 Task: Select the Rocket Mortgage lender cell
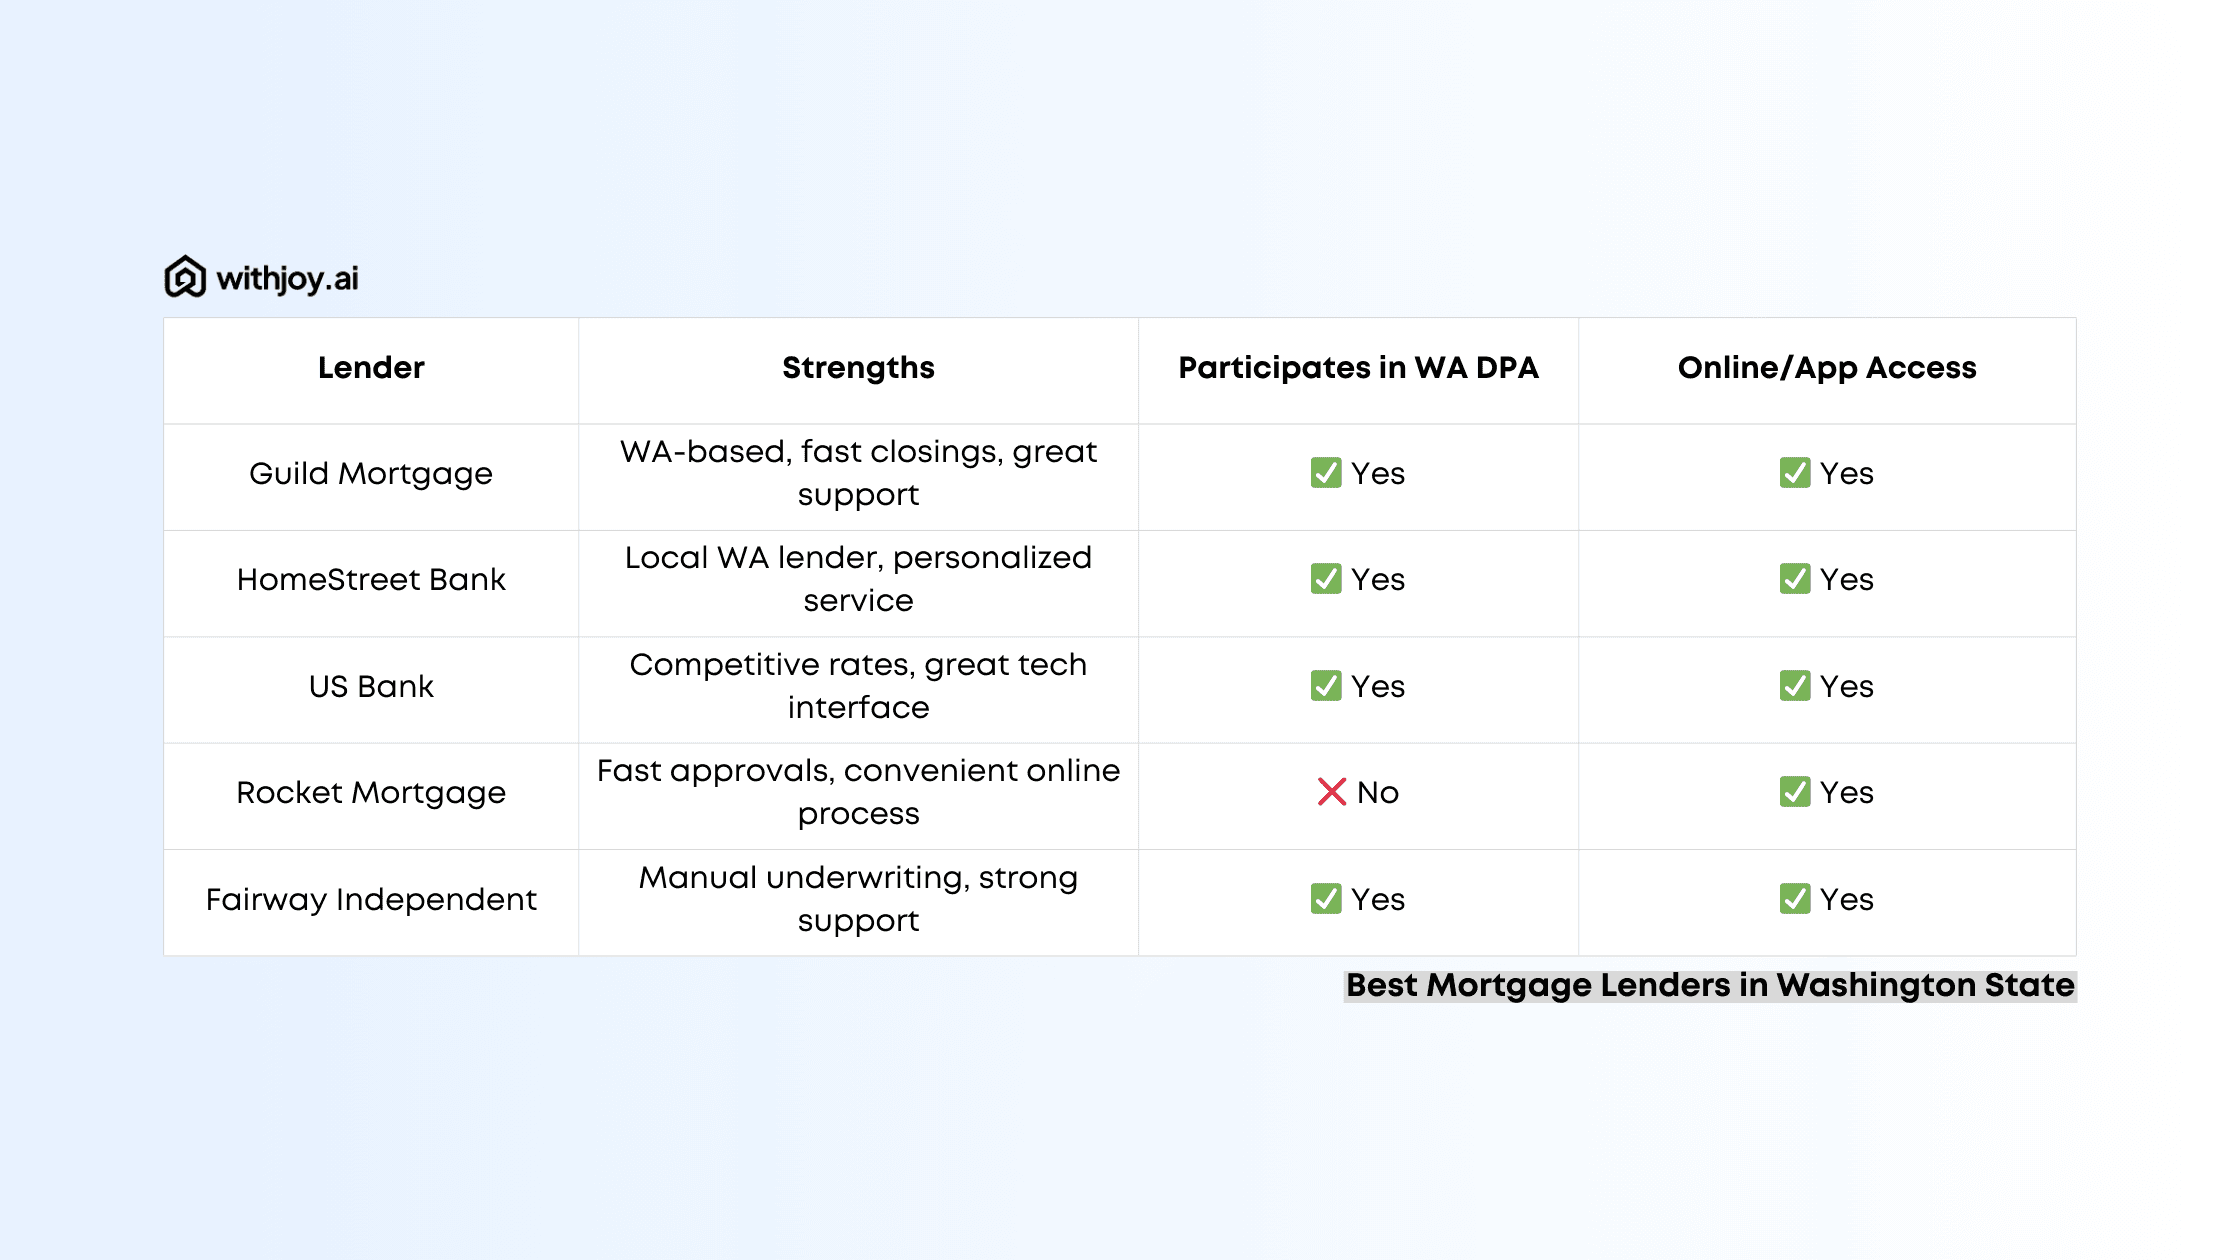point(371,793)
